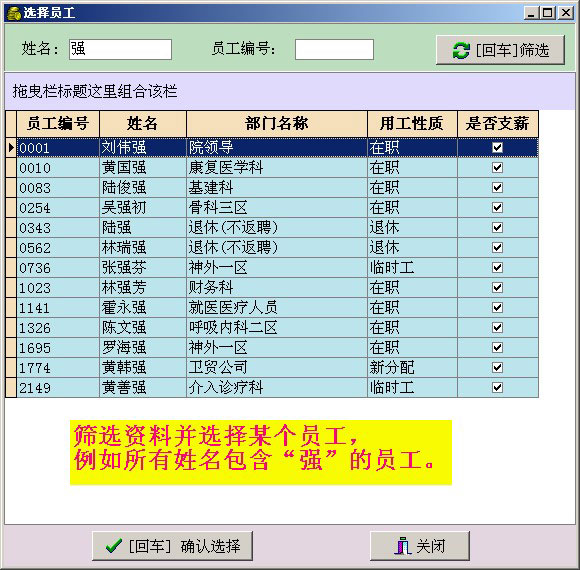
Task: Select employee number 0001 cell
Action: pyautogui.click(x=58, y=148)
